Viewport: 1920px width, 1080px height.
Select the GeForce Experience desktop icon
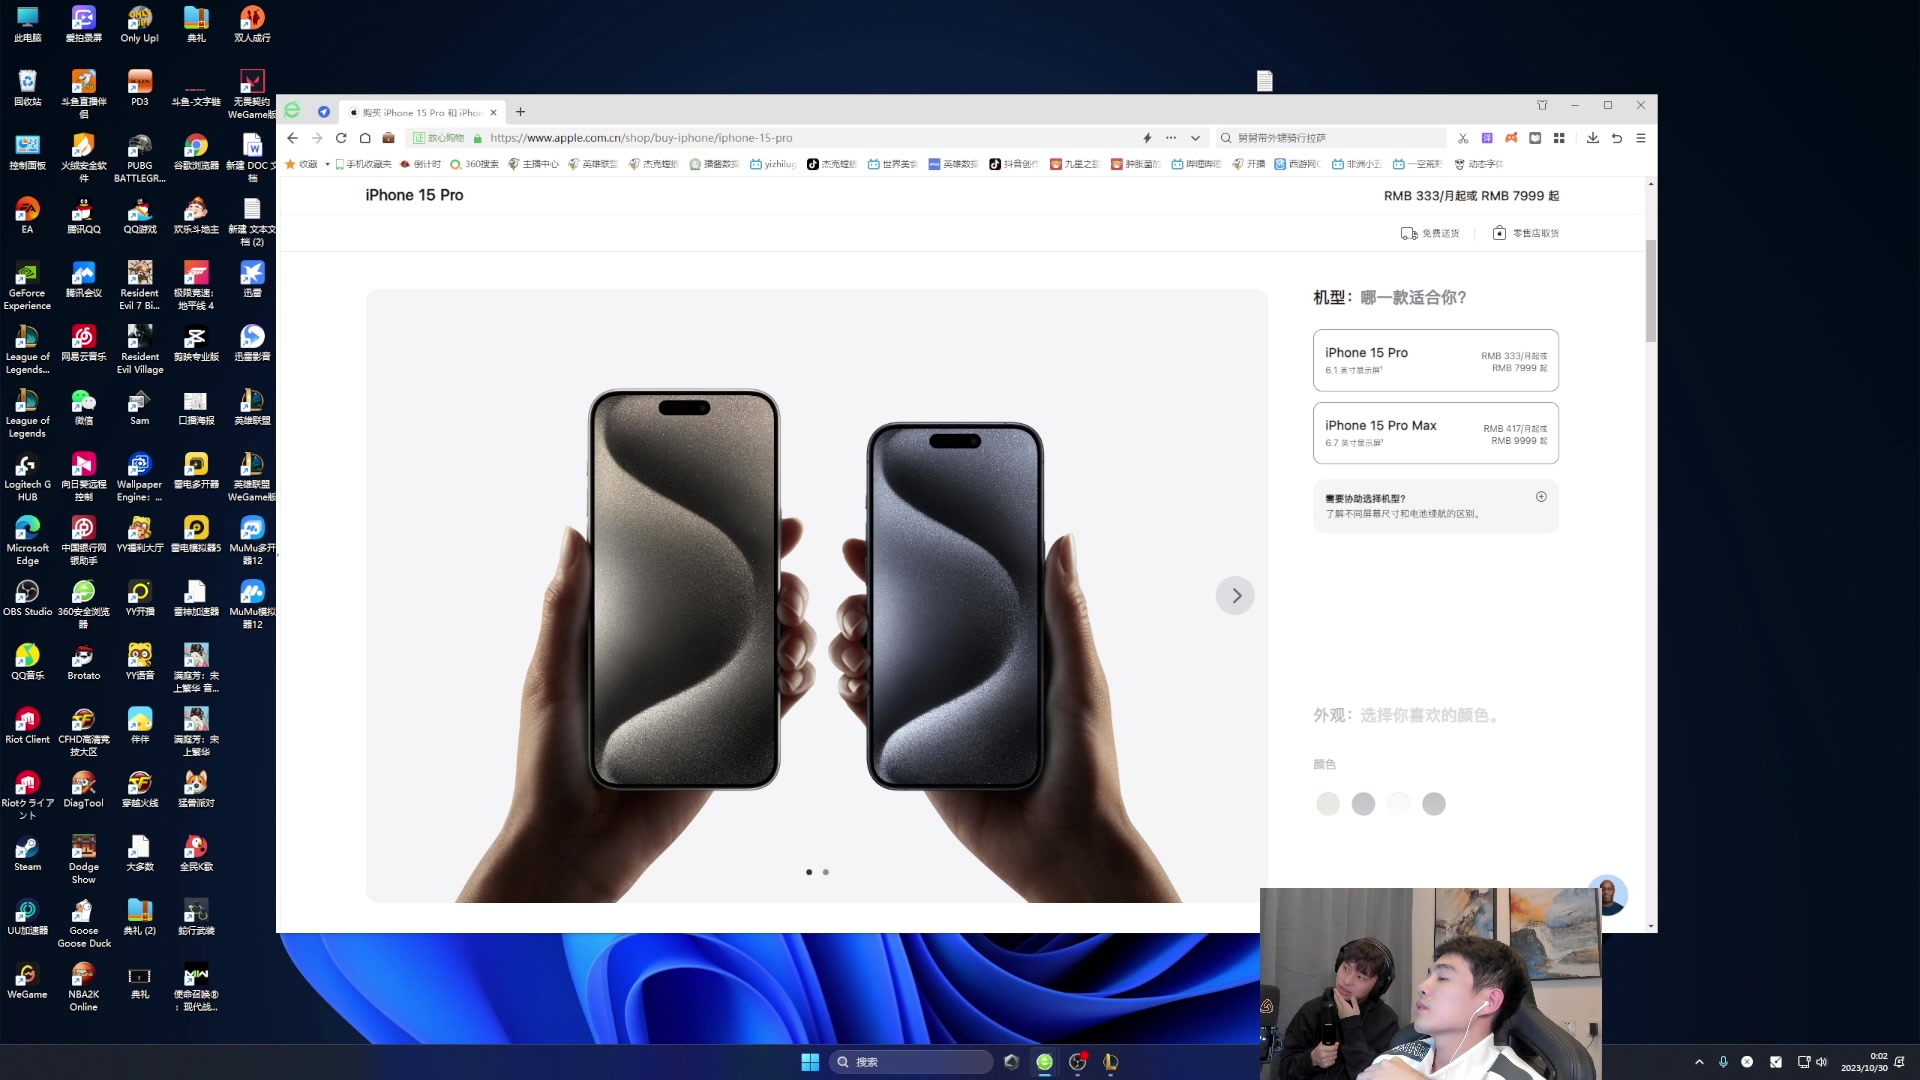click(x=28, y=286)
